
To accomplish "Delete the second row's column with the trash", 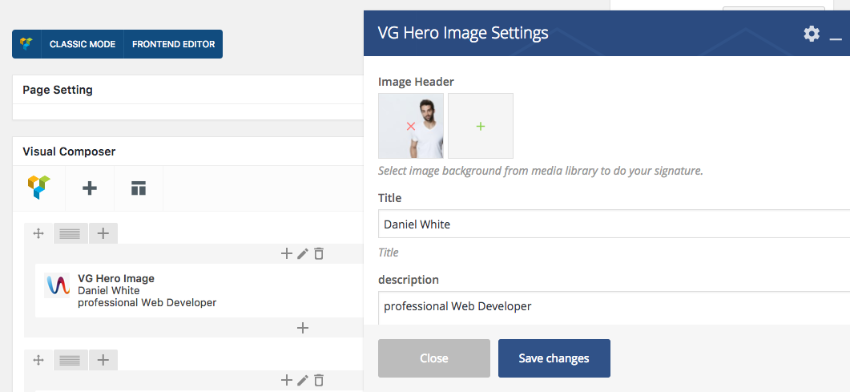I will tap(319, 380).
